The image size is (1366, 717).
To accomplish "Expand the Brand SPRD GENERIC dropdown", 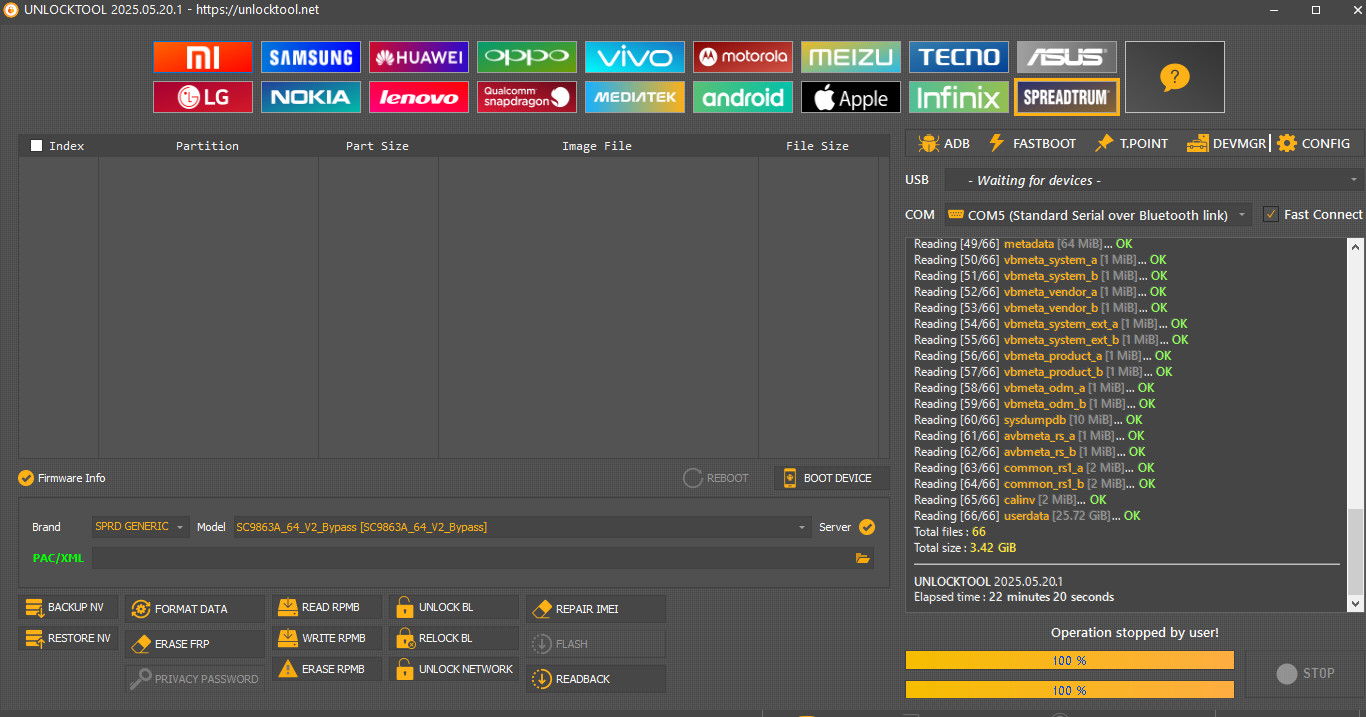I will pos(140,527).
